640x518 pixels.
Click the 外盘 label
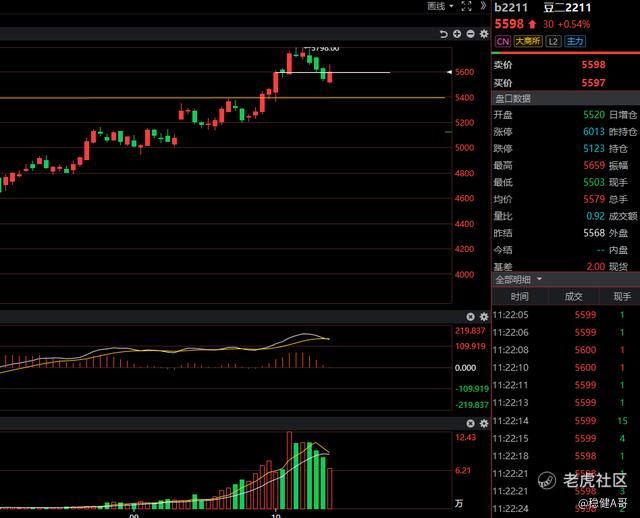click(x=618, y=233)
